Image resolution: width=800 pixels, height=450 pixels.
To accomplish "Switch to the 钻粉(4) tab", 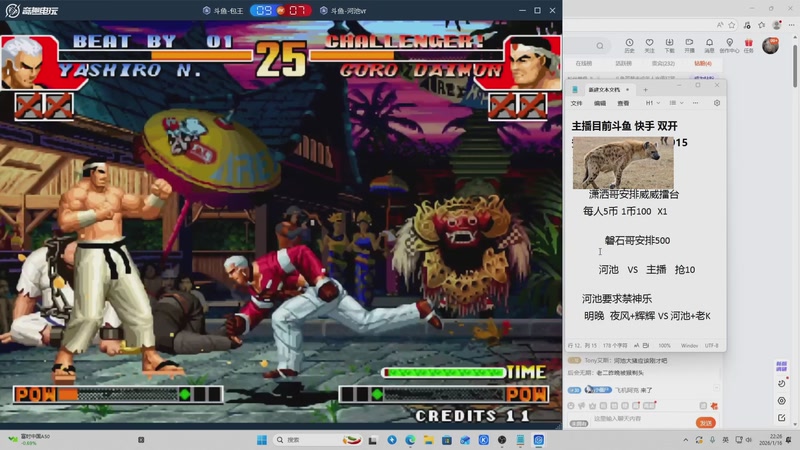I will pos(703,64).
